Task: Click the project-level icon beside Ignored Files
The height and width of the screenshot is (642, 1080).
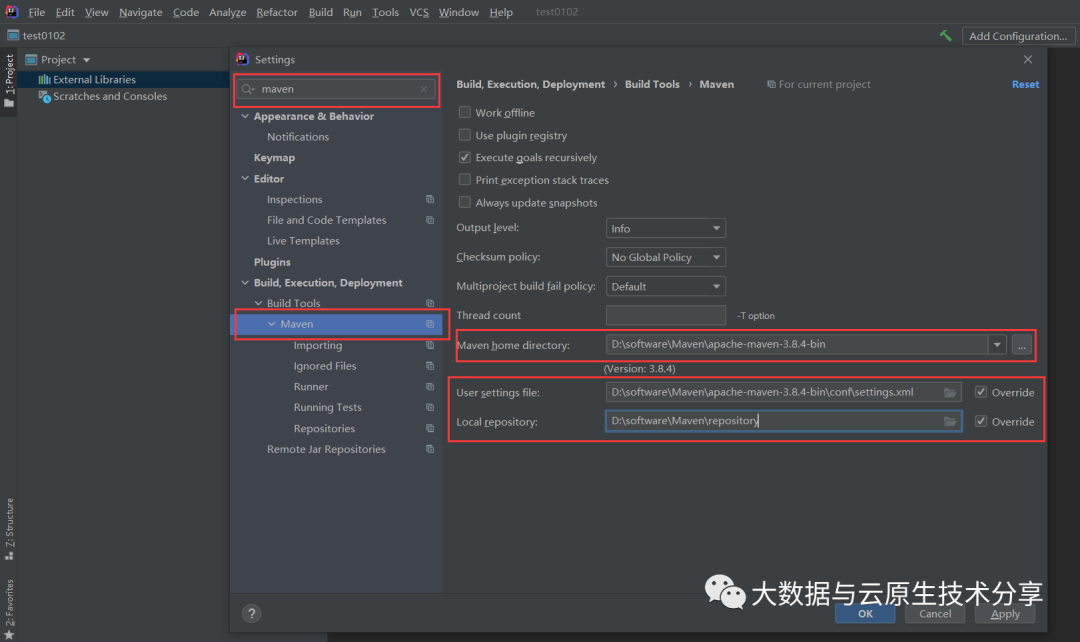Action: pyautogui.click(x=430, y=366)
